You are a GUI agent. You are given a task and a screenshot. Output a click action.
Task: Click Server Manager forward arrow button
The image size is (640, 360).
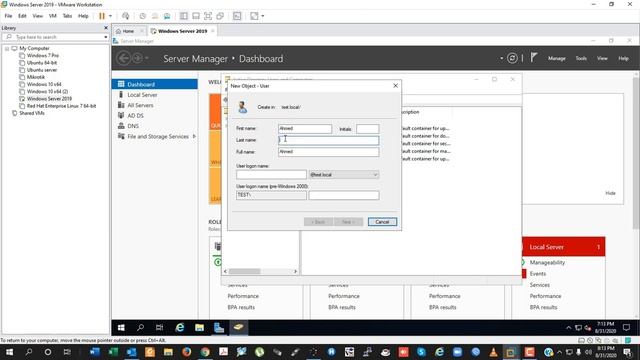tap(138, 58)
